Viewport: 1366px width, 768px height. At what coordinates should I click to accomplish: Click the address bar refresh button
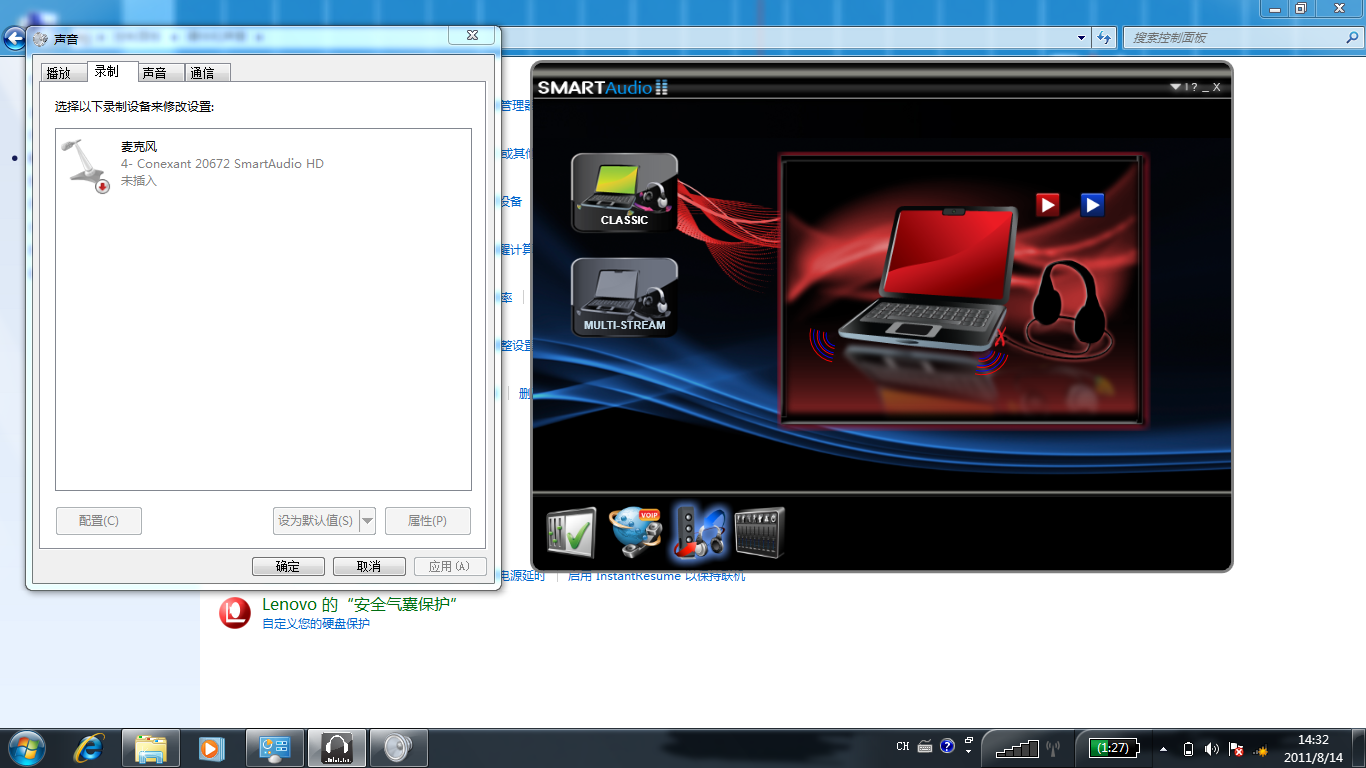(1104, 38)
